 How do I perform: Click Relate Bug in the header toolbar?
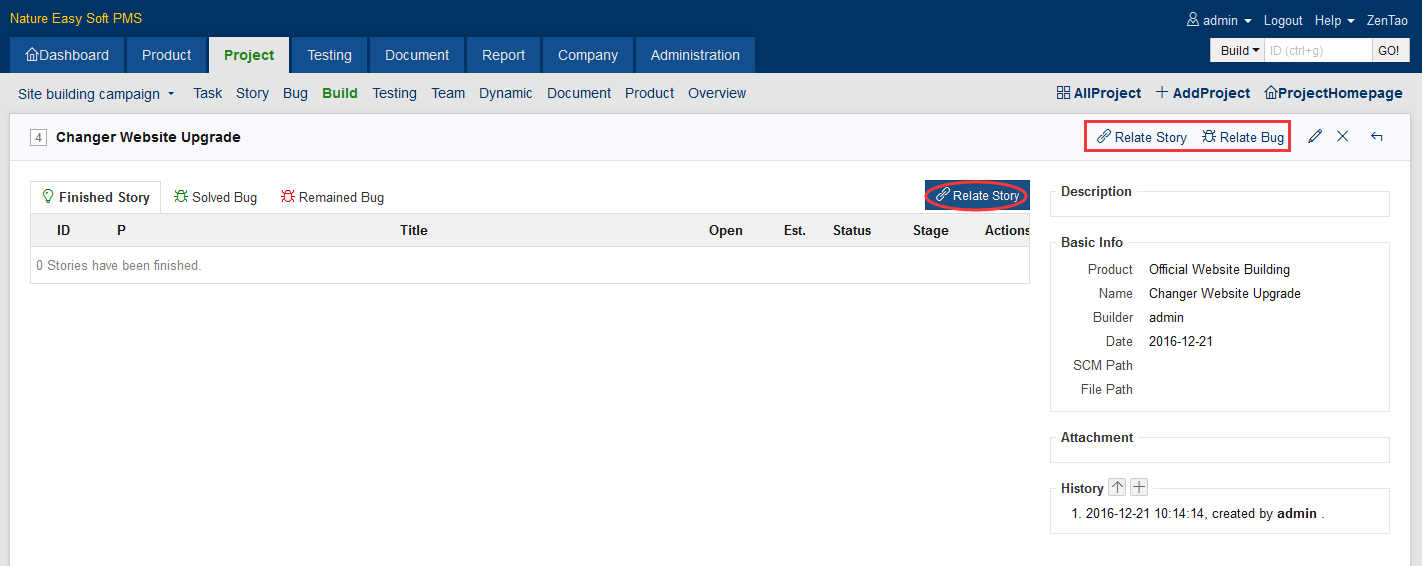click(1243, 137)
